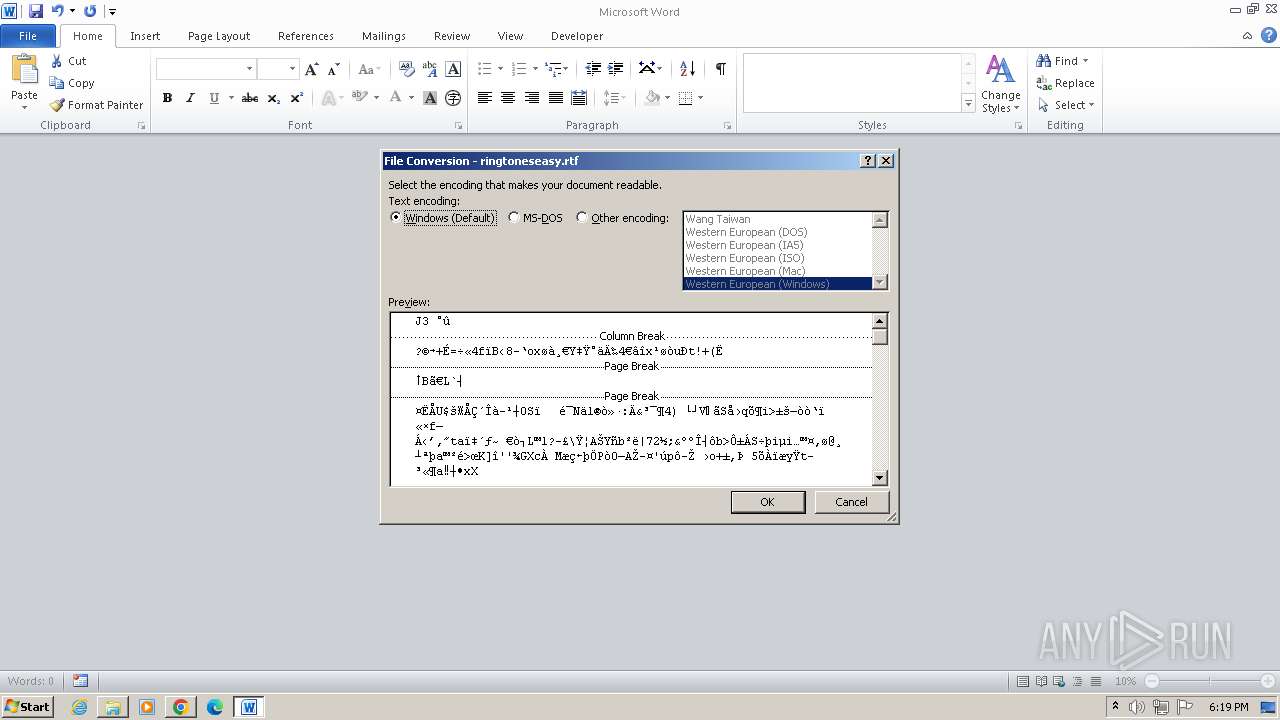Click the Sort icon
The width and height of the screenshot is (1280, 720).
click(687, 69)
